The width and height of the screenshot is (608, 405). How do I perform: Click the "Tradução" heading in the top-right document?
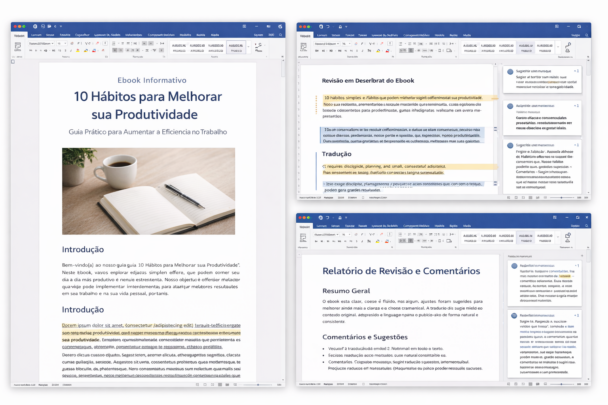pyautogui.click(x=339, y=154)
